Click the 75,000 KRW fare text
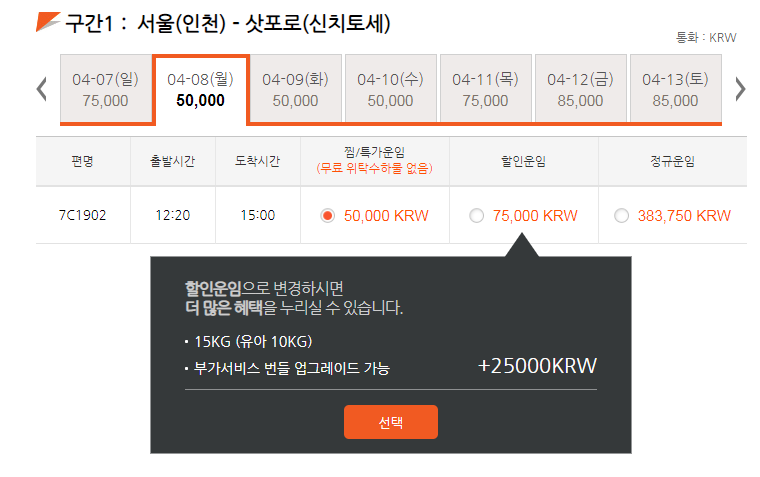760x477 pixels. coord(535,215)
